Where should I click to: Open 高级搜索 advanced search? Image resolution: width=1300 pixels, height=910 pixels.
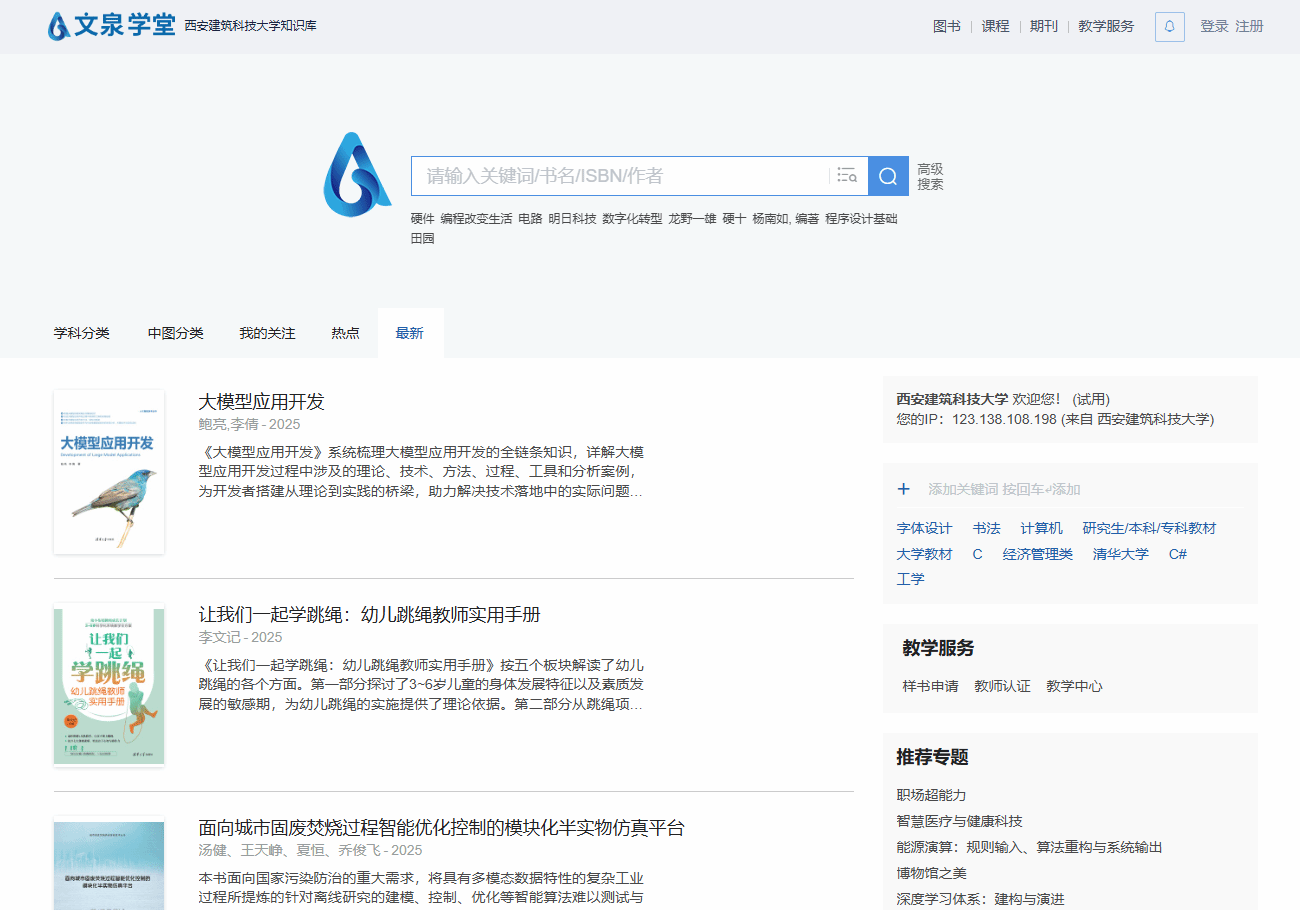click(930, 177)
